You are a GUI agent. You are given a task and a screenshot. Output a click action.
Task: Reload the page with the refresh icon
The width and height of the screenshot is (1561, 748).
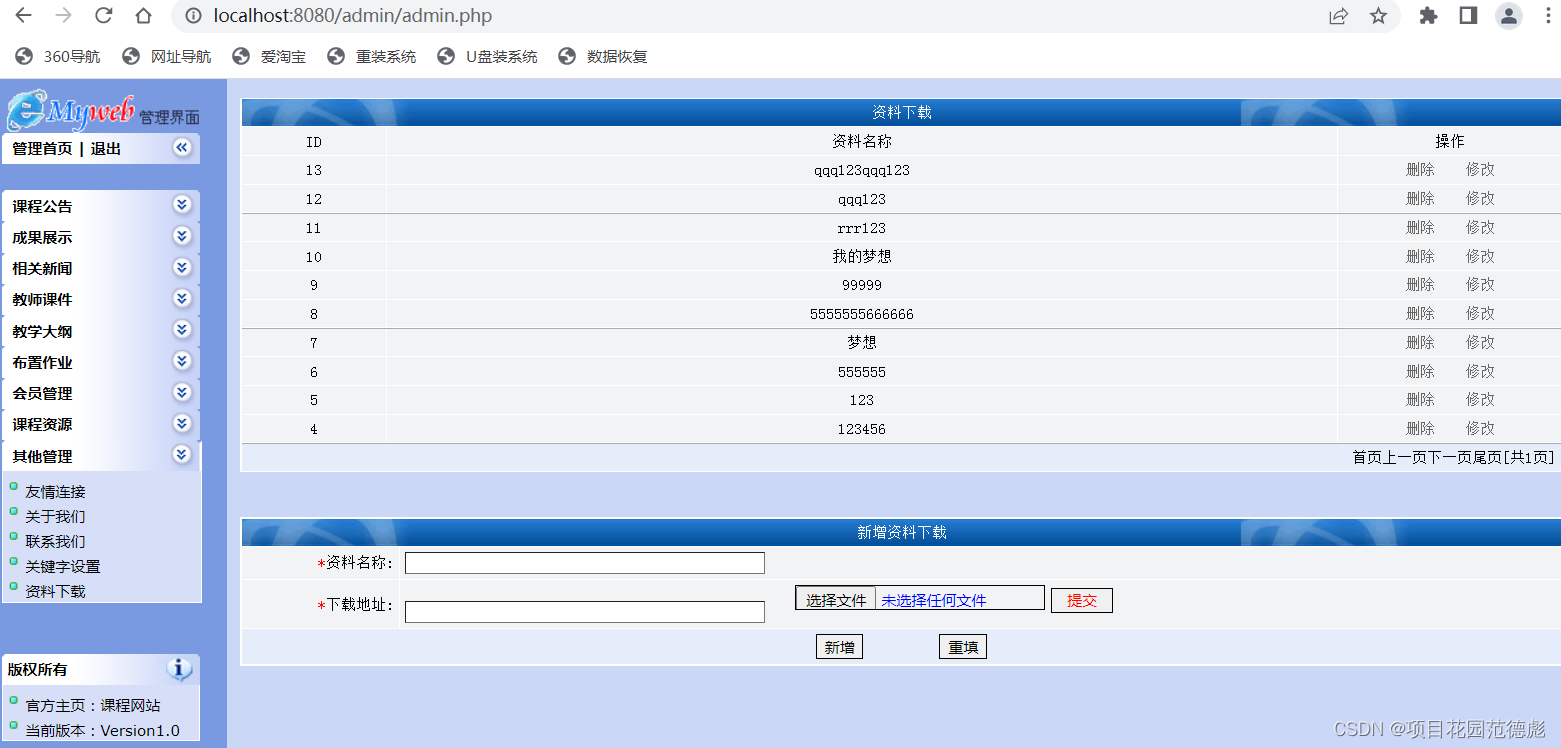pos(104,16)
